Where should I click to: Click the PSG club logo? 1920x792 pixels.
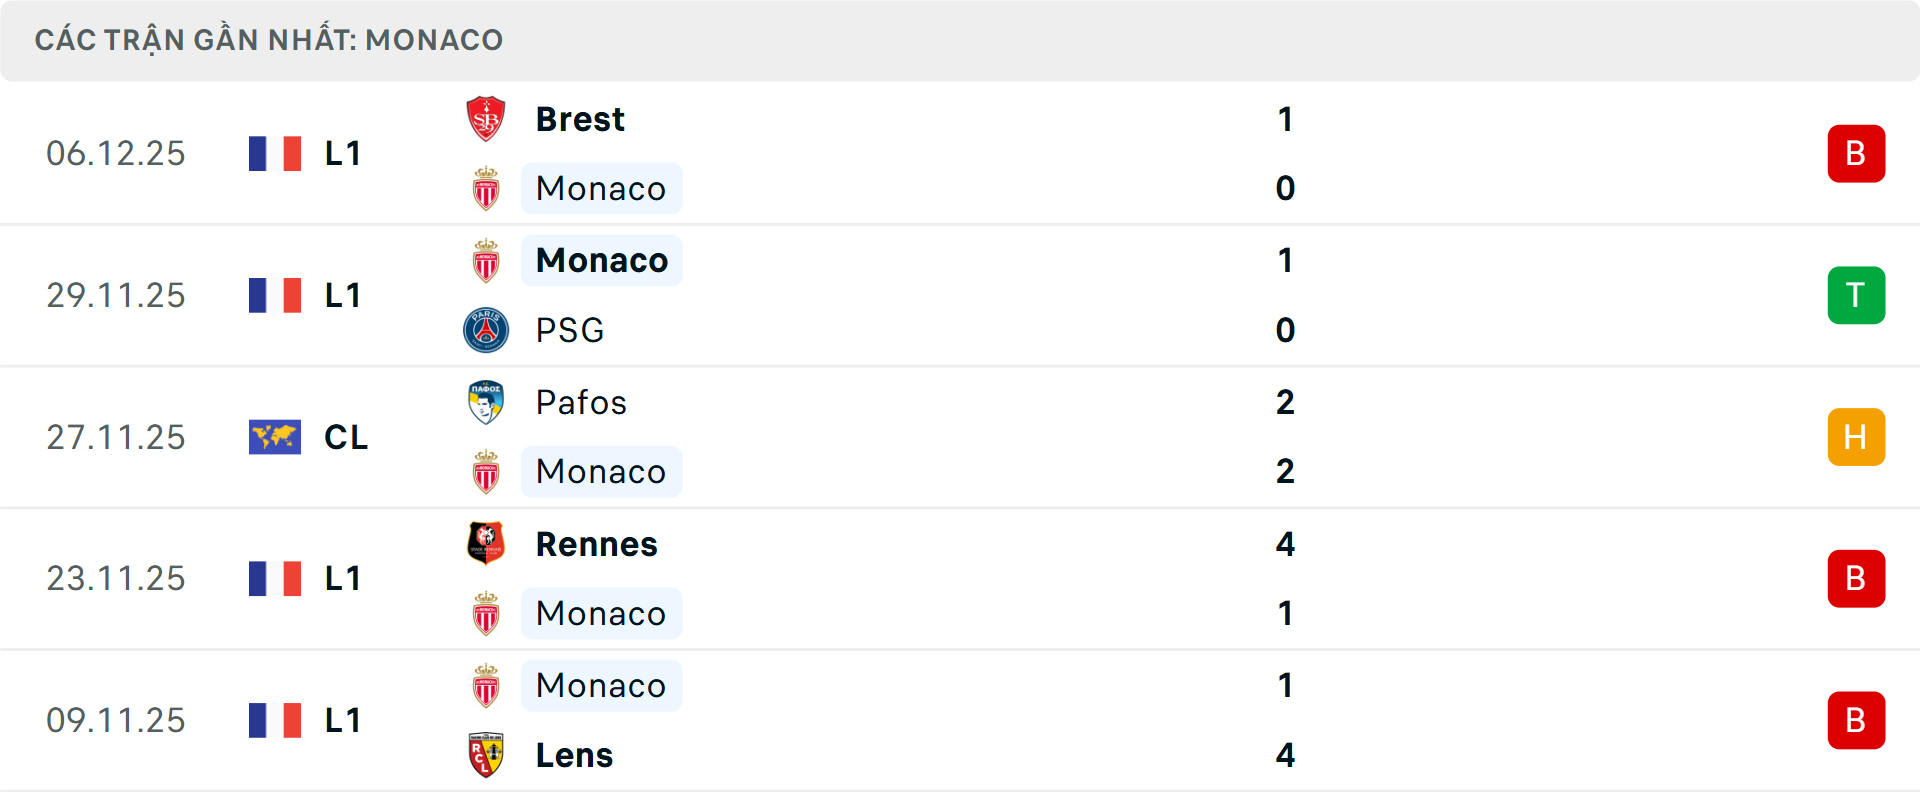click(486, 330)
